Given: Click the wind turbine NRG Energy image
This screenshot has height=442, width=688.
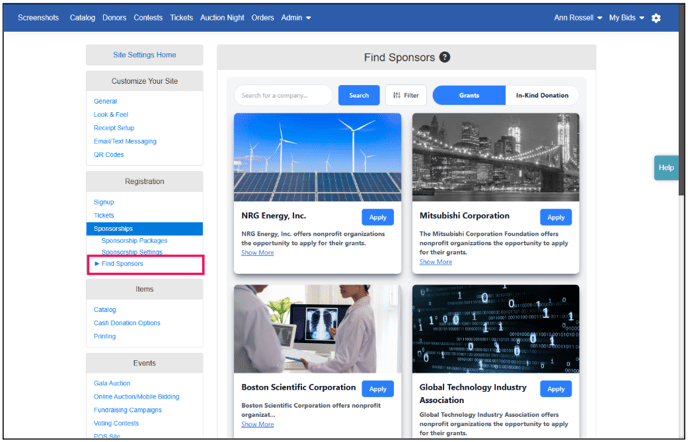Looking at the screenshot, I should pyautogui.click(x=317, y=157).
